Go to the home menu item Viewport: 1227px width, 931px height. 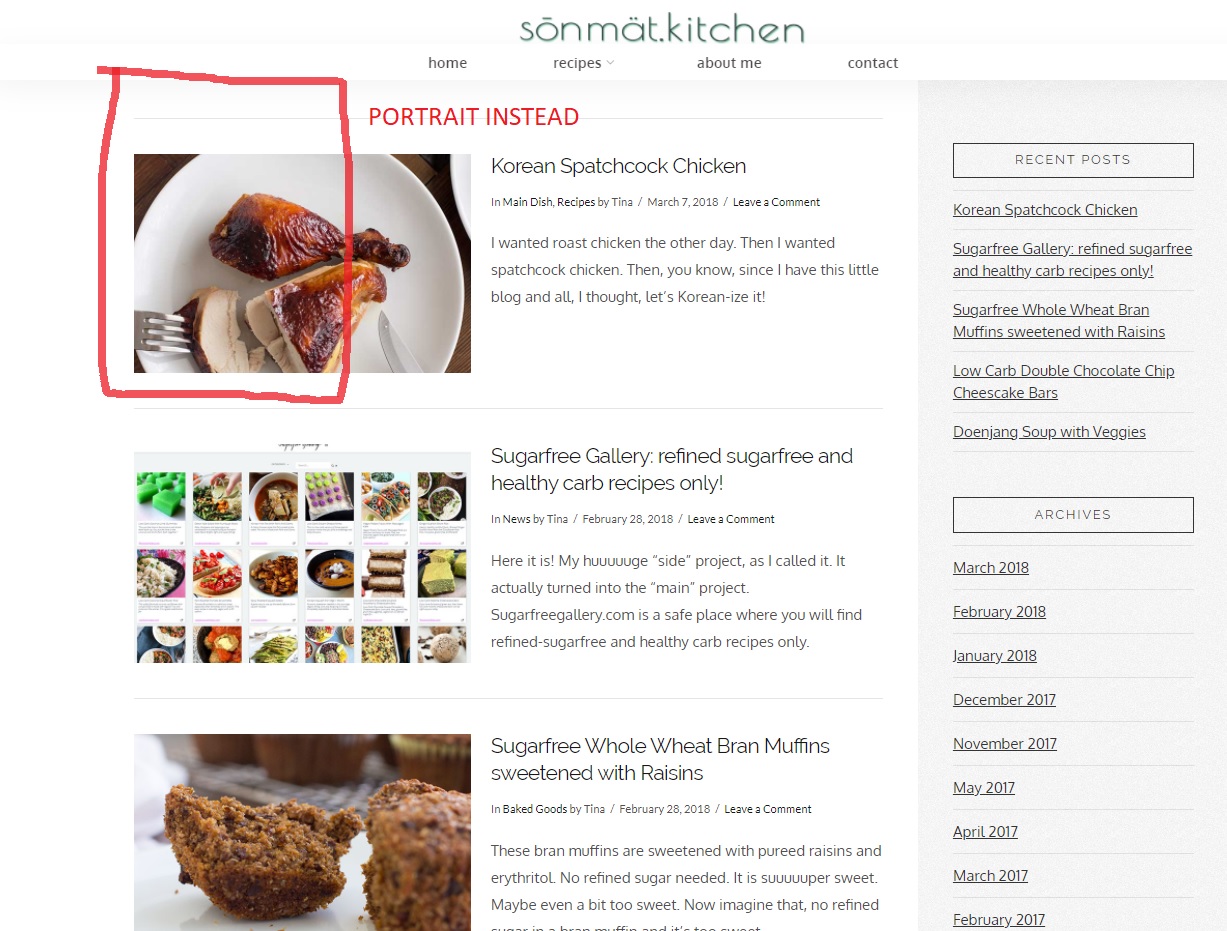447,62
